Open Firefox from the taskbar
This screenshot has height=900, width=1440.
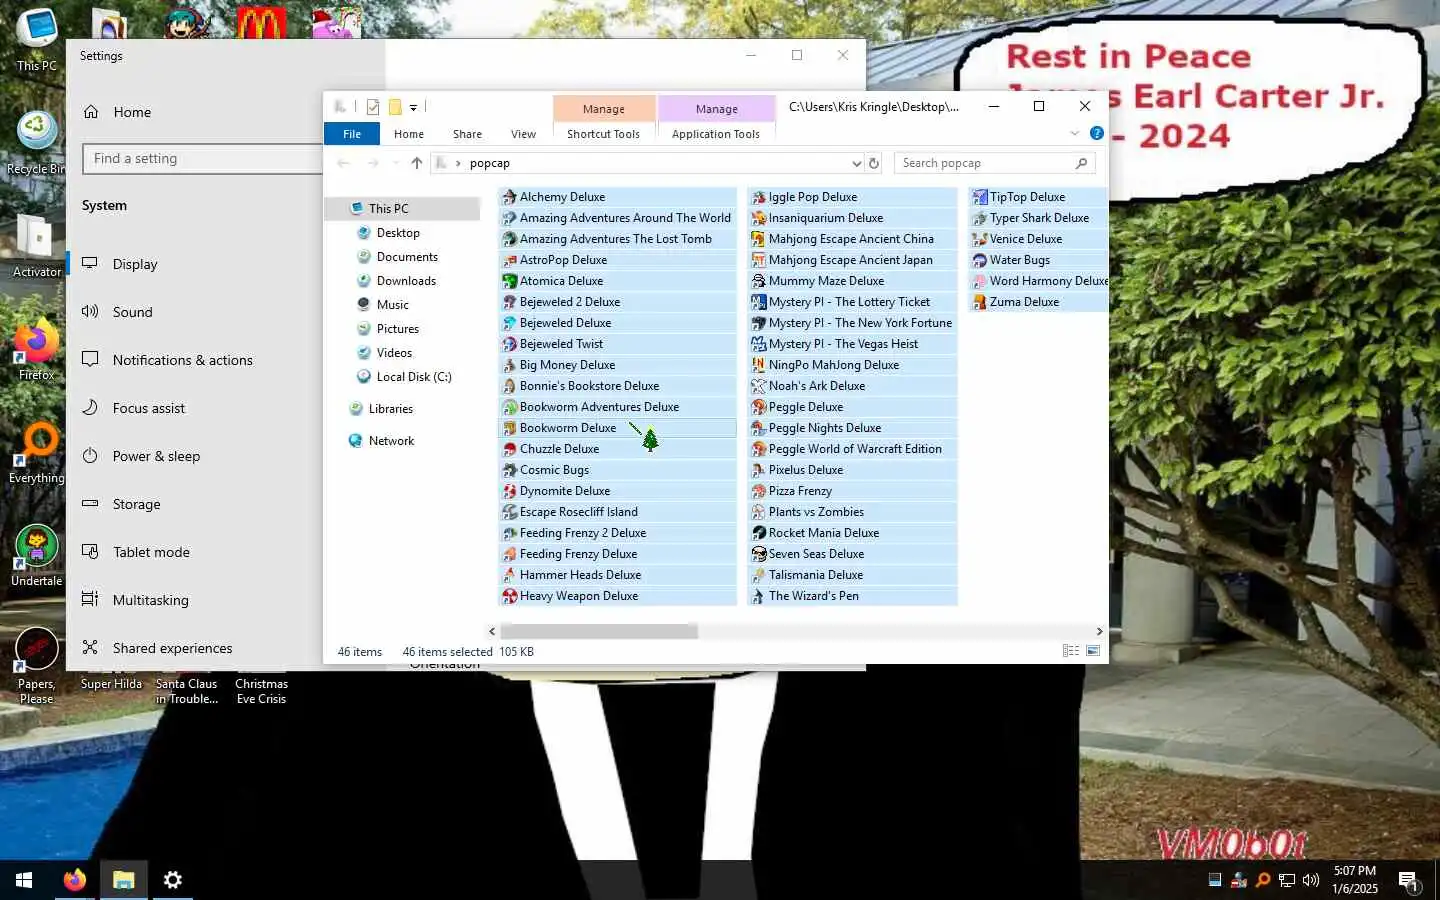[74, 880]
